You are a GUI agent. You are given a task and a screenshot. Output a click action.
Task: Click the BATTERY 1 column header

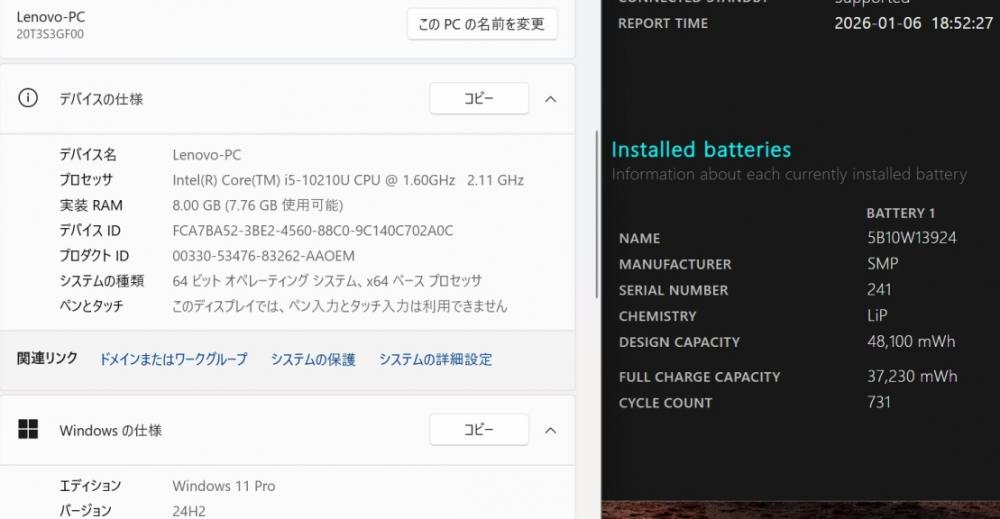point(900,213)
